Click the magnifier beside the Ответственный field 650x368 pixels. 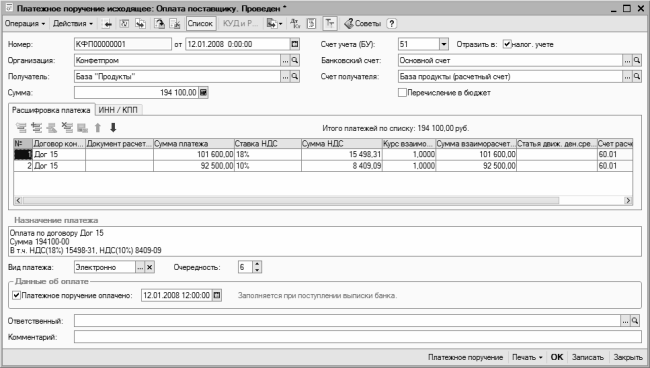635,321
